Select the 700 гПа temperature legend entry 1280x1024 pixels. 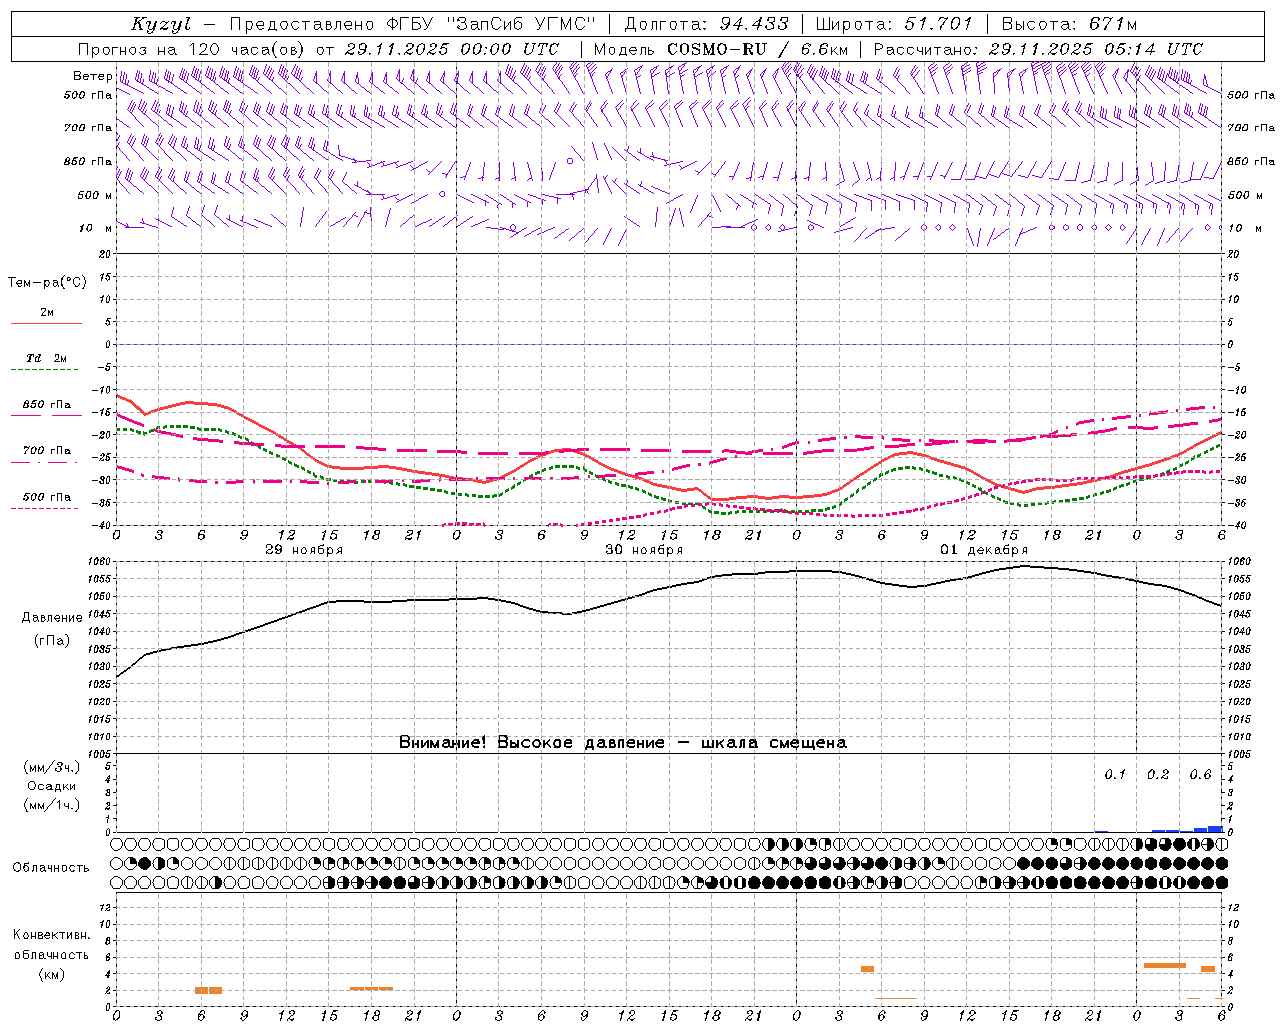click(x=47, y=451)
